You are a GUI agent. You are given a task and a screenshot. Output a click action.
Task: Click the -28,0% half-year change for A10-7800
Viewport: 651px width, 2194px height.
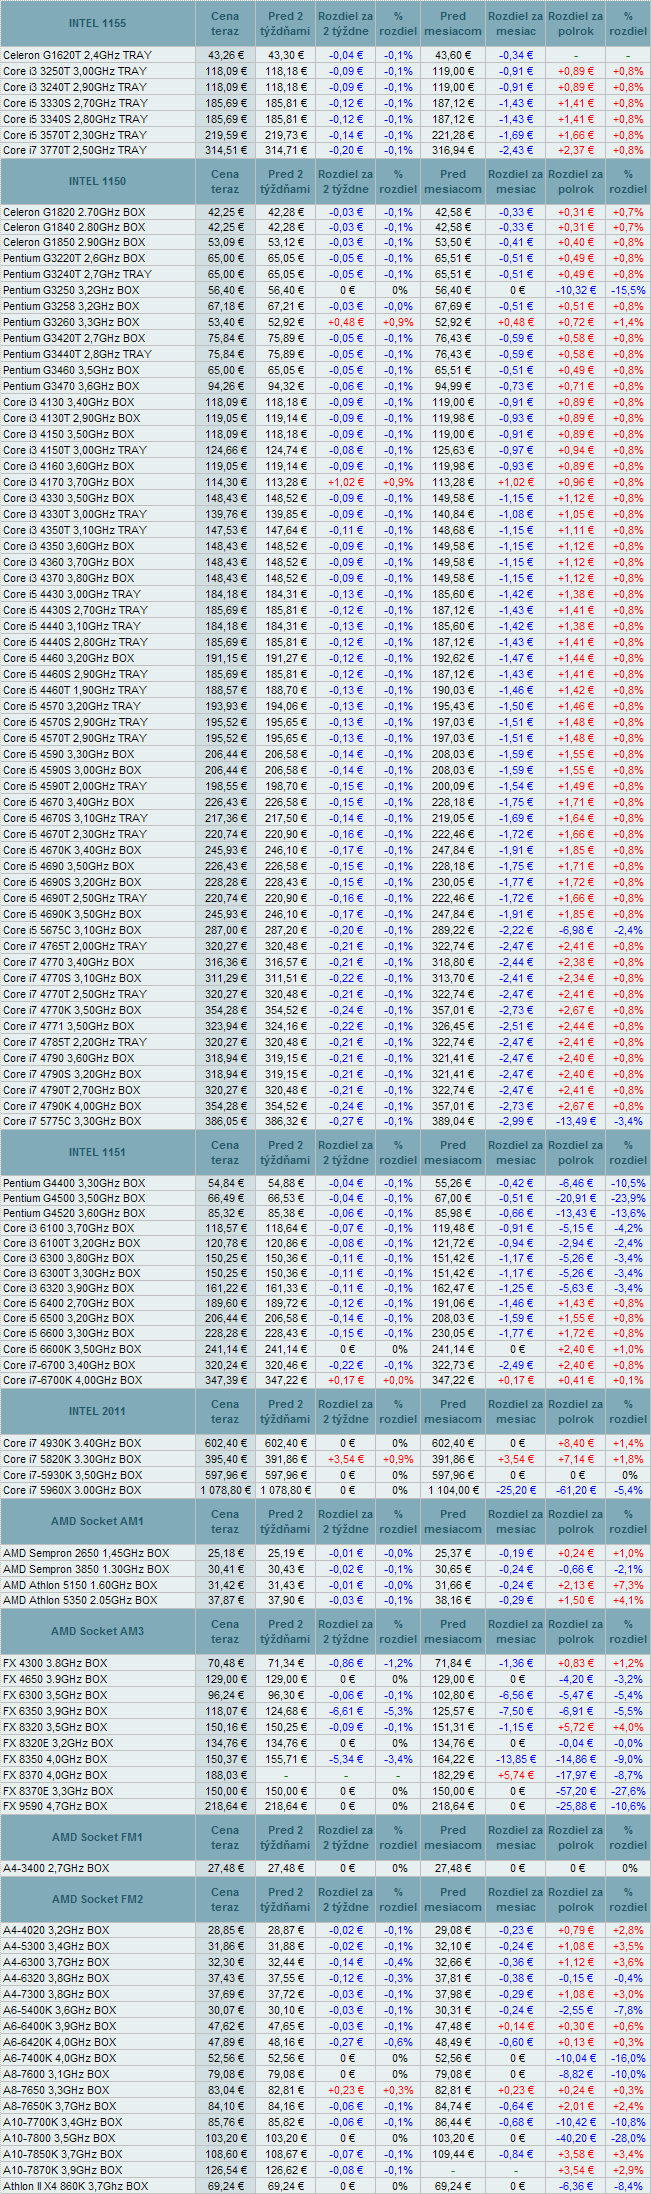click(x=628, y=2138)
